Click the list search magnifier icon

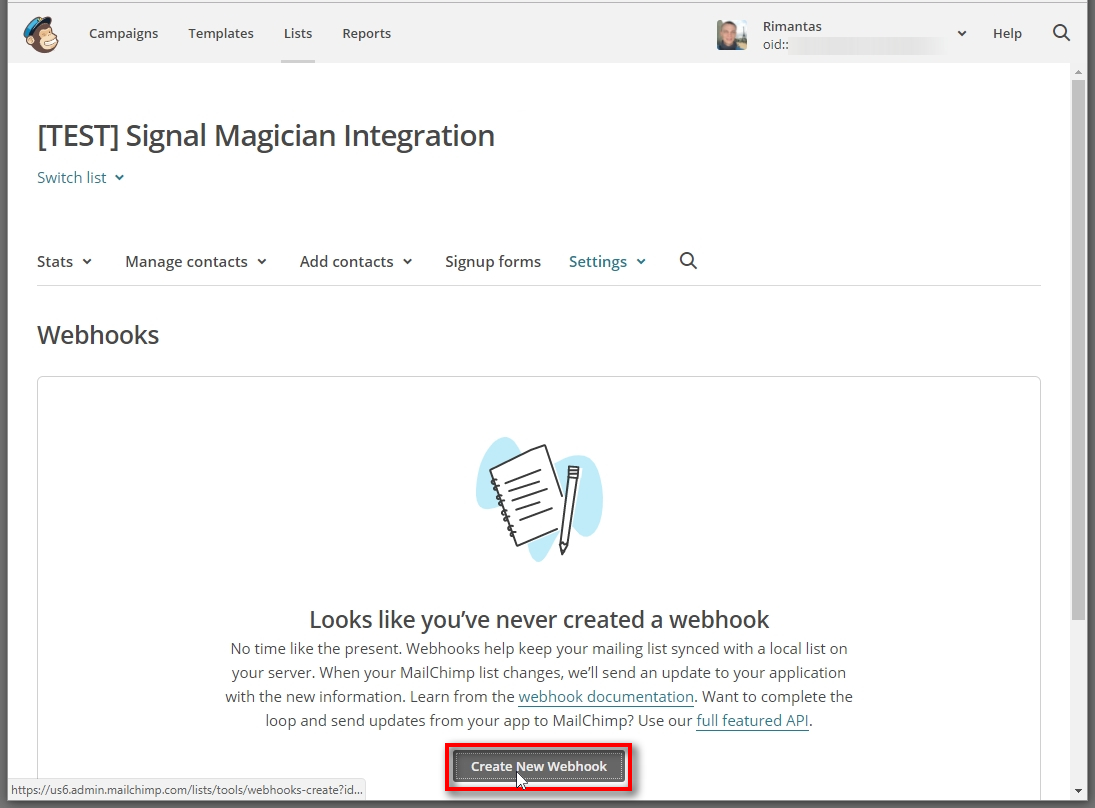point(688,261)
